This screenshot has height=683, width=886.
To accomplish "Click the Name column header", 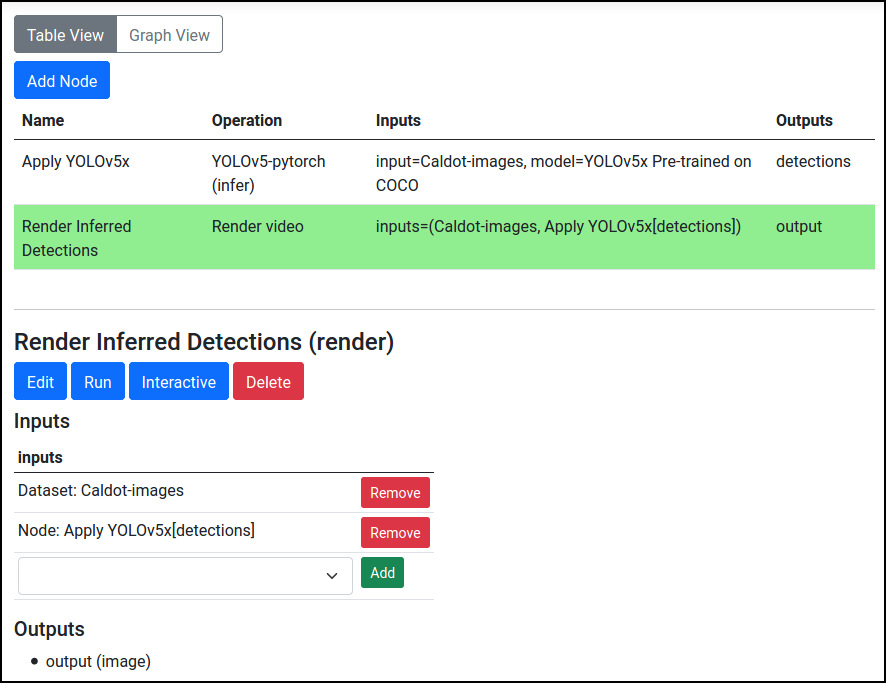I will (43, 120).
